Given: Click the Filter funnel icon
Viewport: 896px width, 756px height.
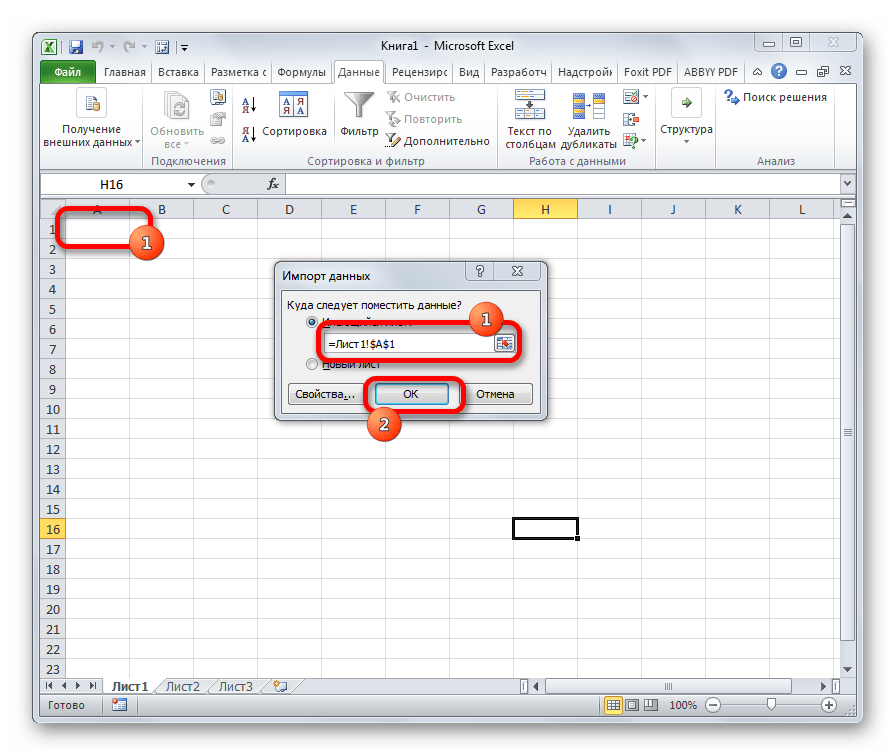Looking at the screenshot, I should pos(359,105).
